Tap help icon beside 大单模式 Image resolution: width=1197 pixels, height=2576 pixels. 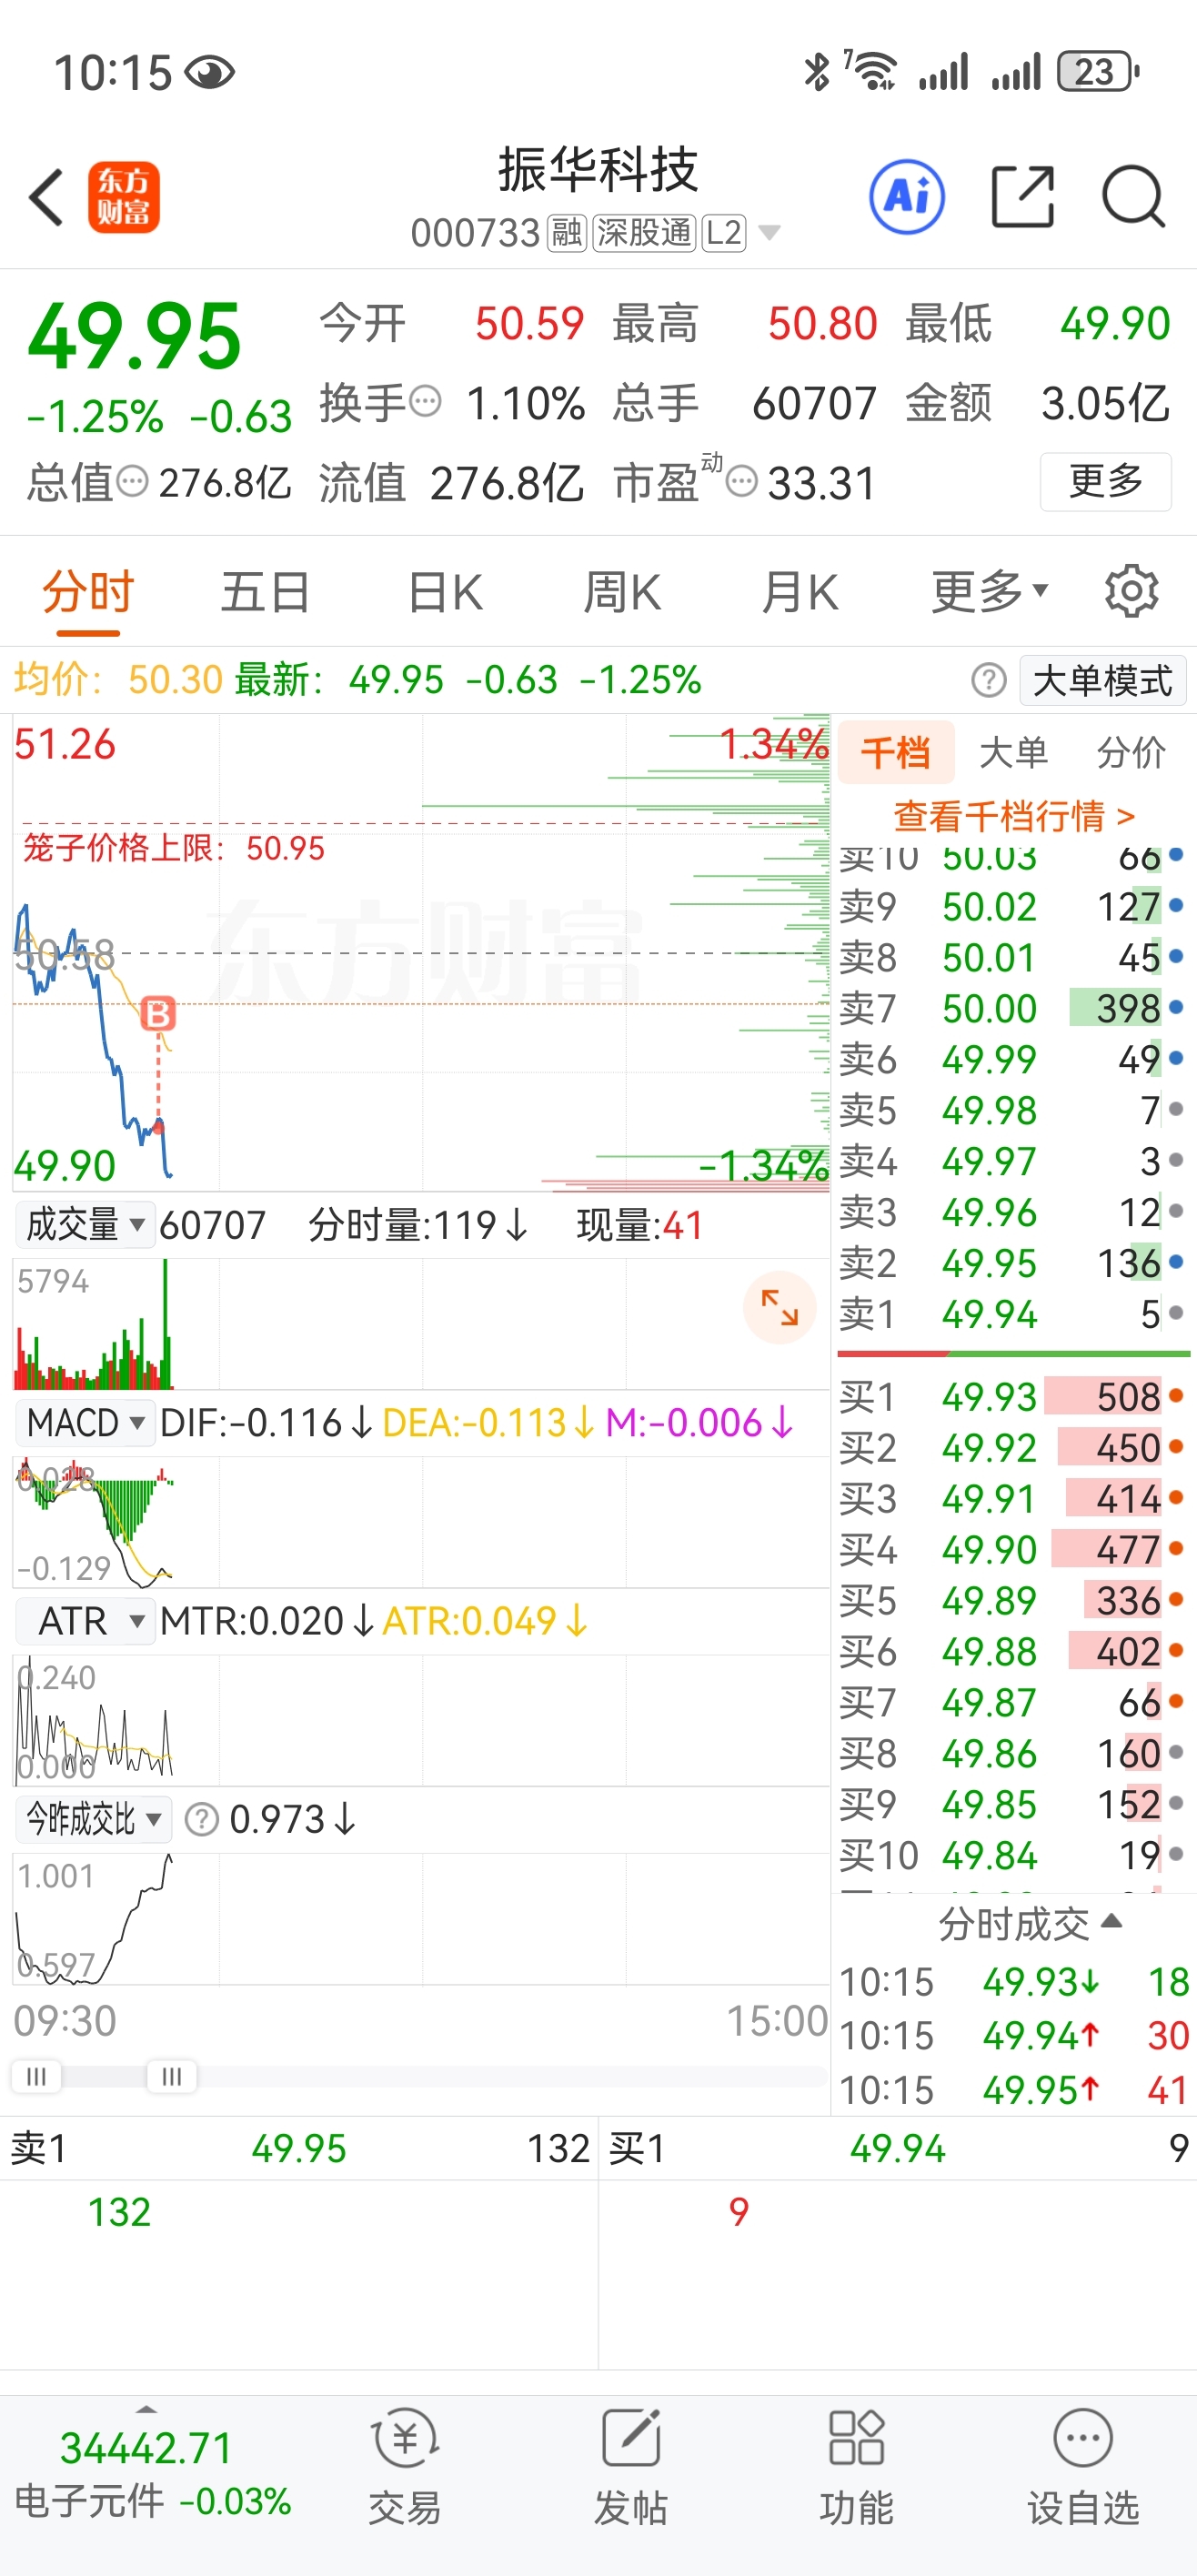[988, 680]
